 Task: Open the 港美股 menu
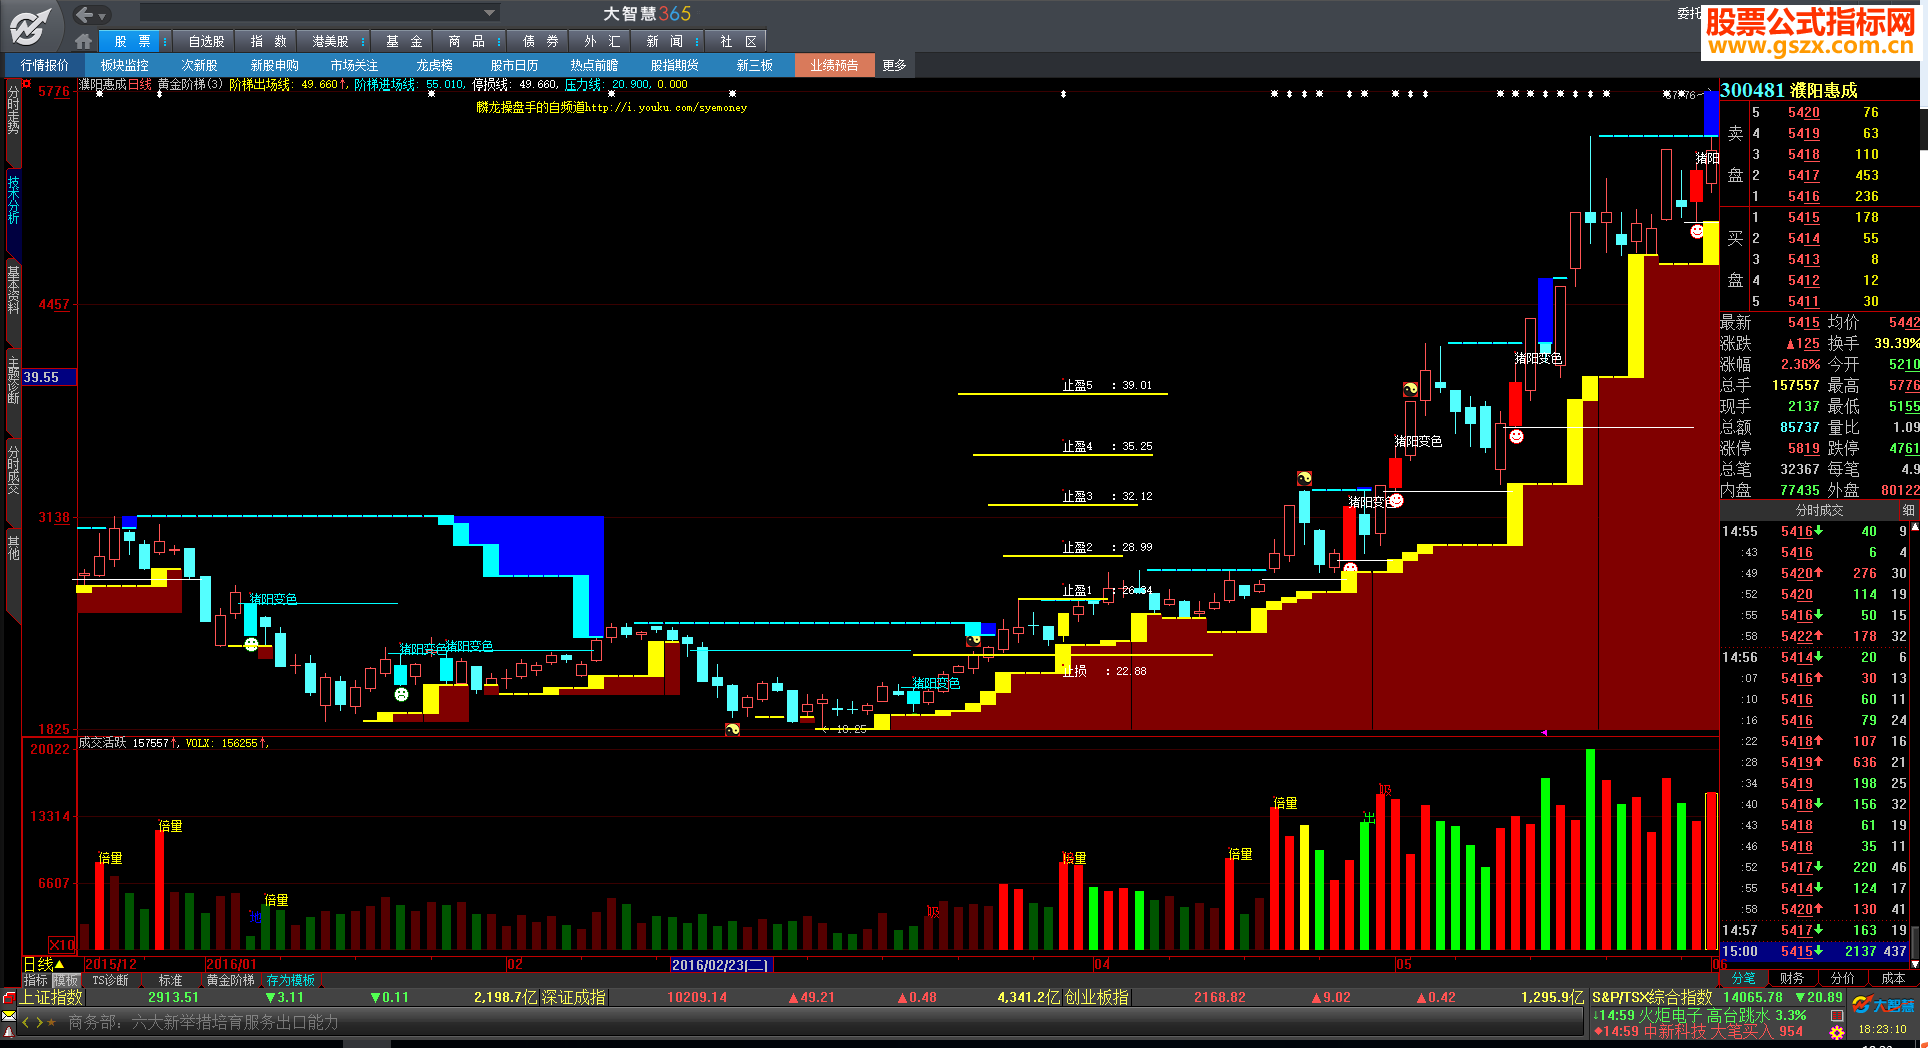330,41
